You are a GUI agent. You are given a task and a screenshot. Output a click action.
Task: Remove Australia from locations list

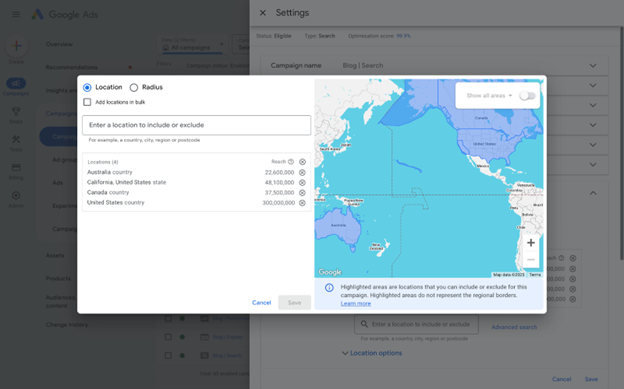[x=302, y=172]
